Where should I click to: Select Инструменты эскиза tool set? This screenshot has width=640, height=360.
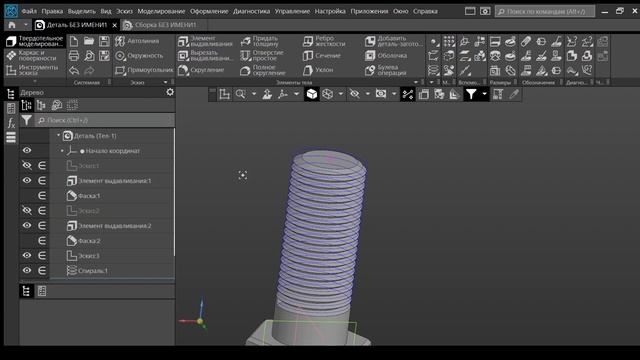point(35,70)
